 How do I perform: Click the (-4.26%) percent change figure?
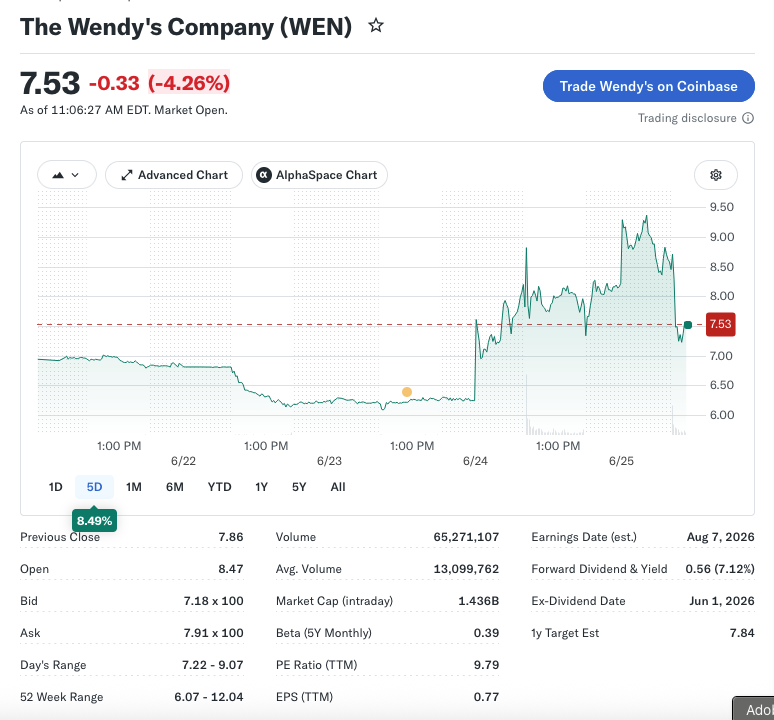point(189,83)
